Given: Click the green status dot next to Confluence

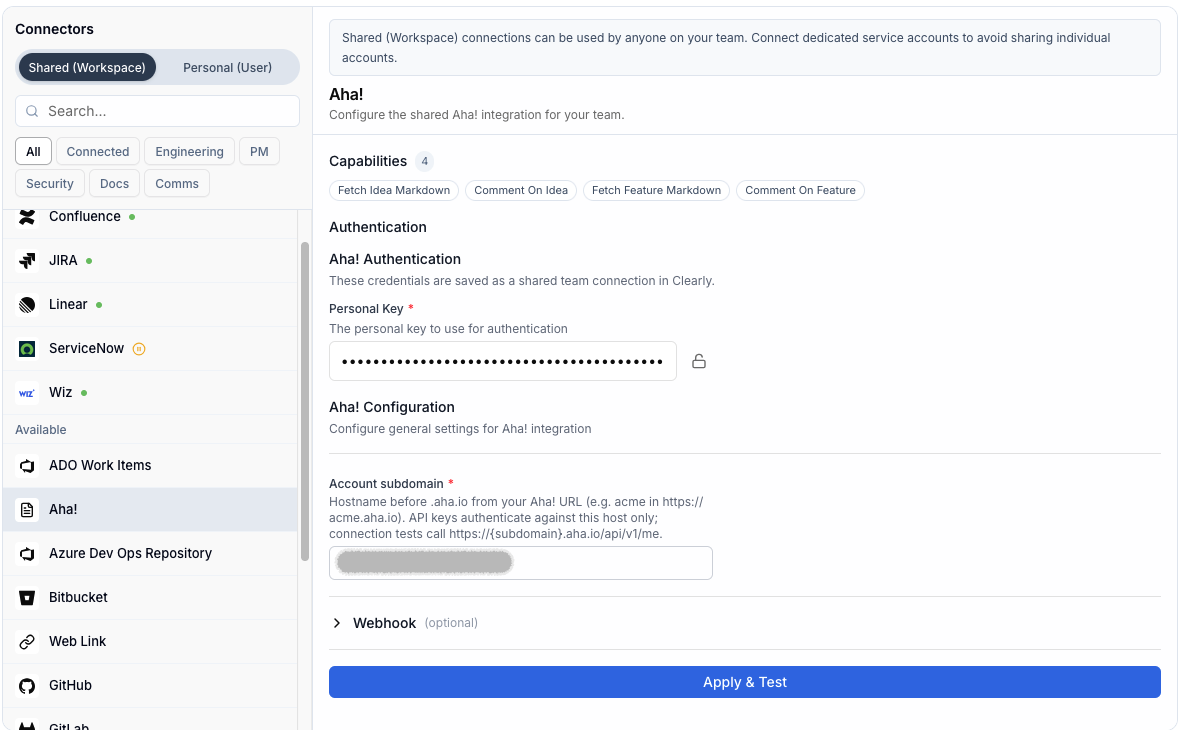Looking at the screenshot, I should (132, 217).
